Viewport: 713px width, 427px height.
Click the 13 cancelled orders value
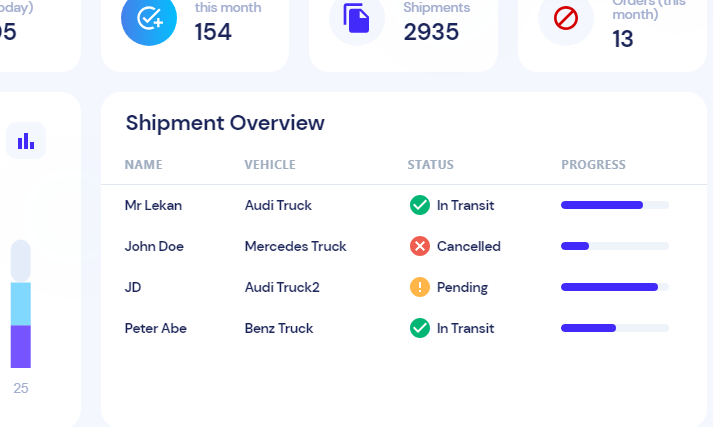pyautogui.click(x=623, y=39)
